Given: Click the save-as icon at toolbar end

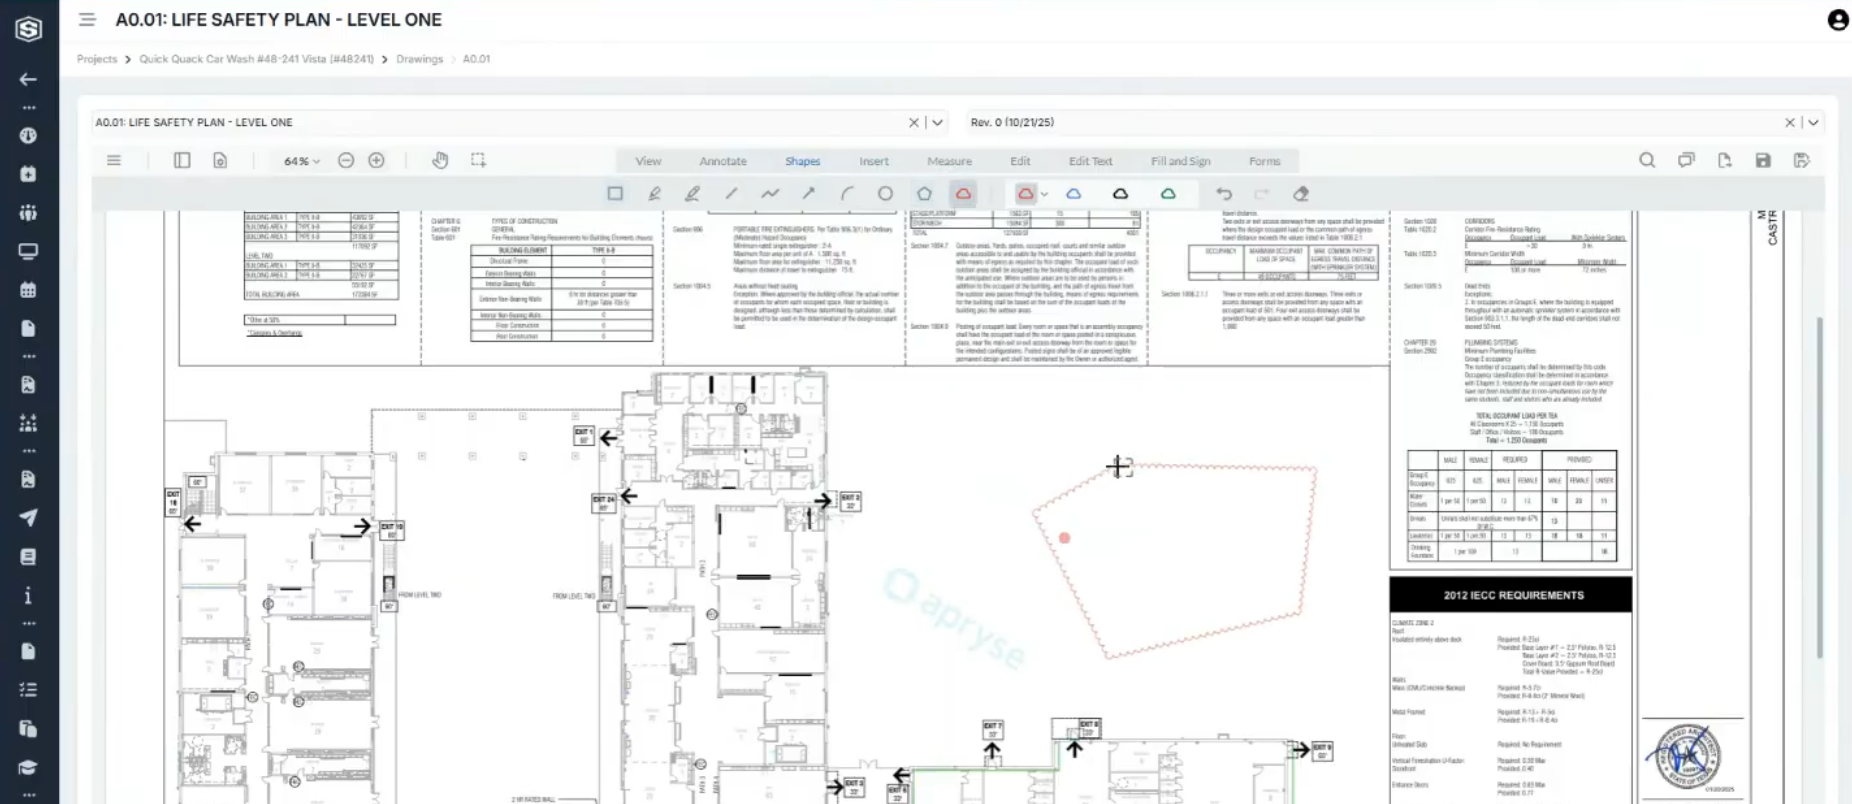Looking at the screenshot, I should [x=1802, y=160].
